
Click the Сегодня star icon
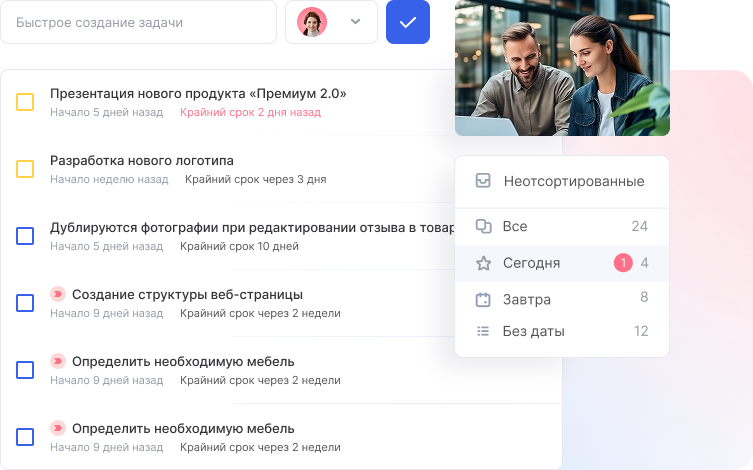[x=483, y=263]
